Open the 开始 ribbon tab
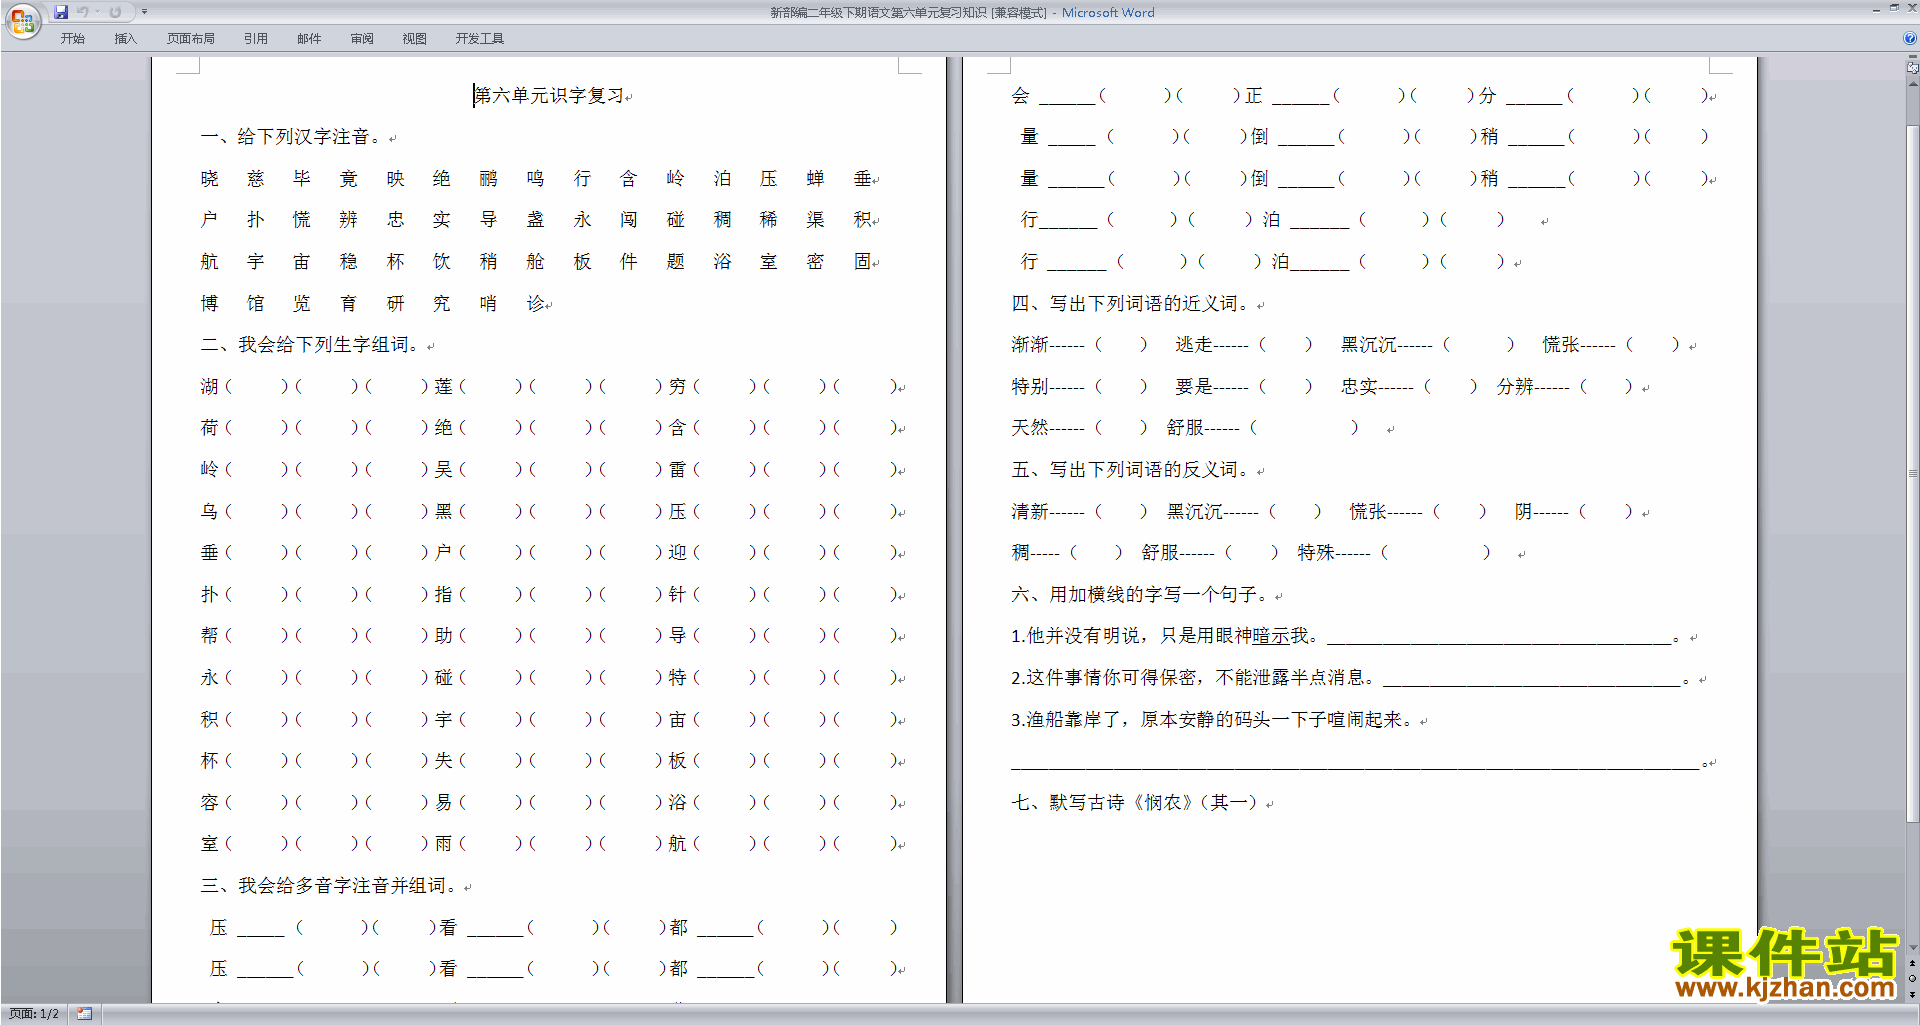Screen dimensions: 1920x1025 72,38
